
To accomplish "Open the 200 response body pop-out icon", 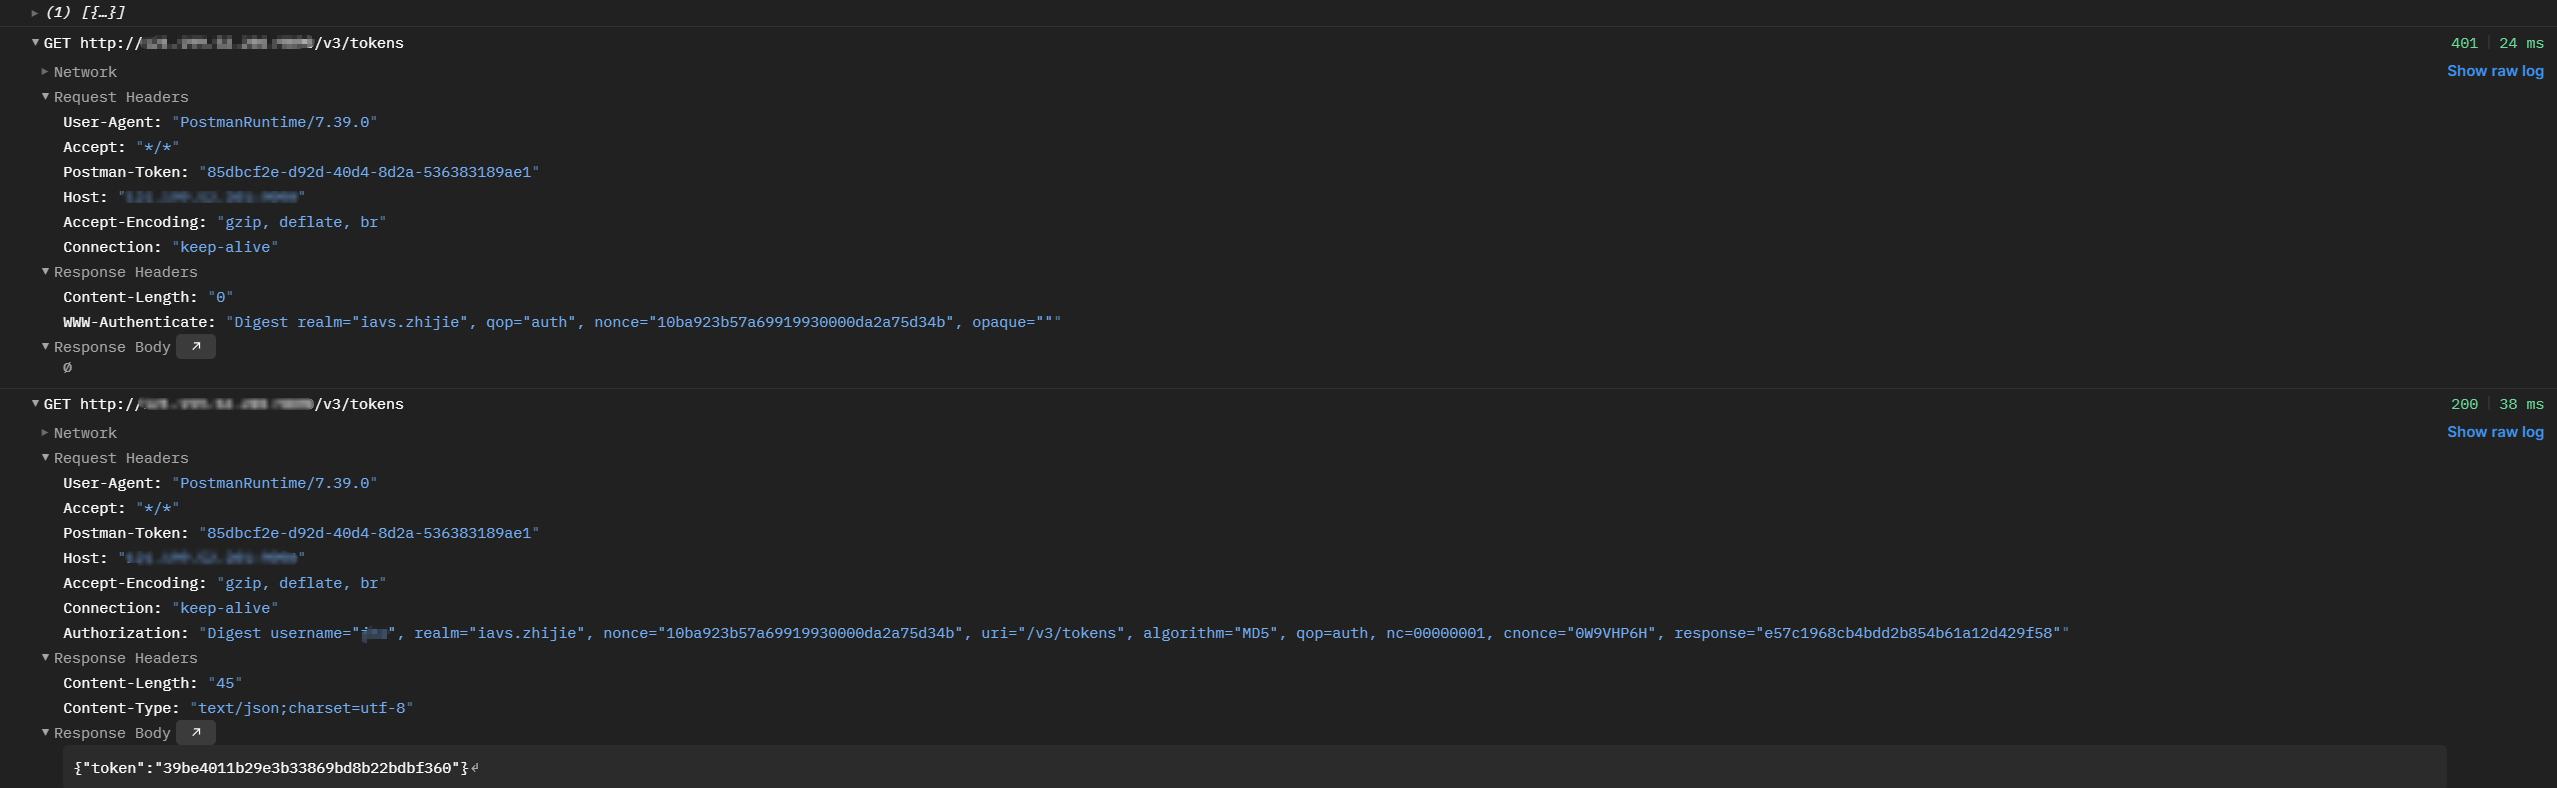I will click(196, 733).
